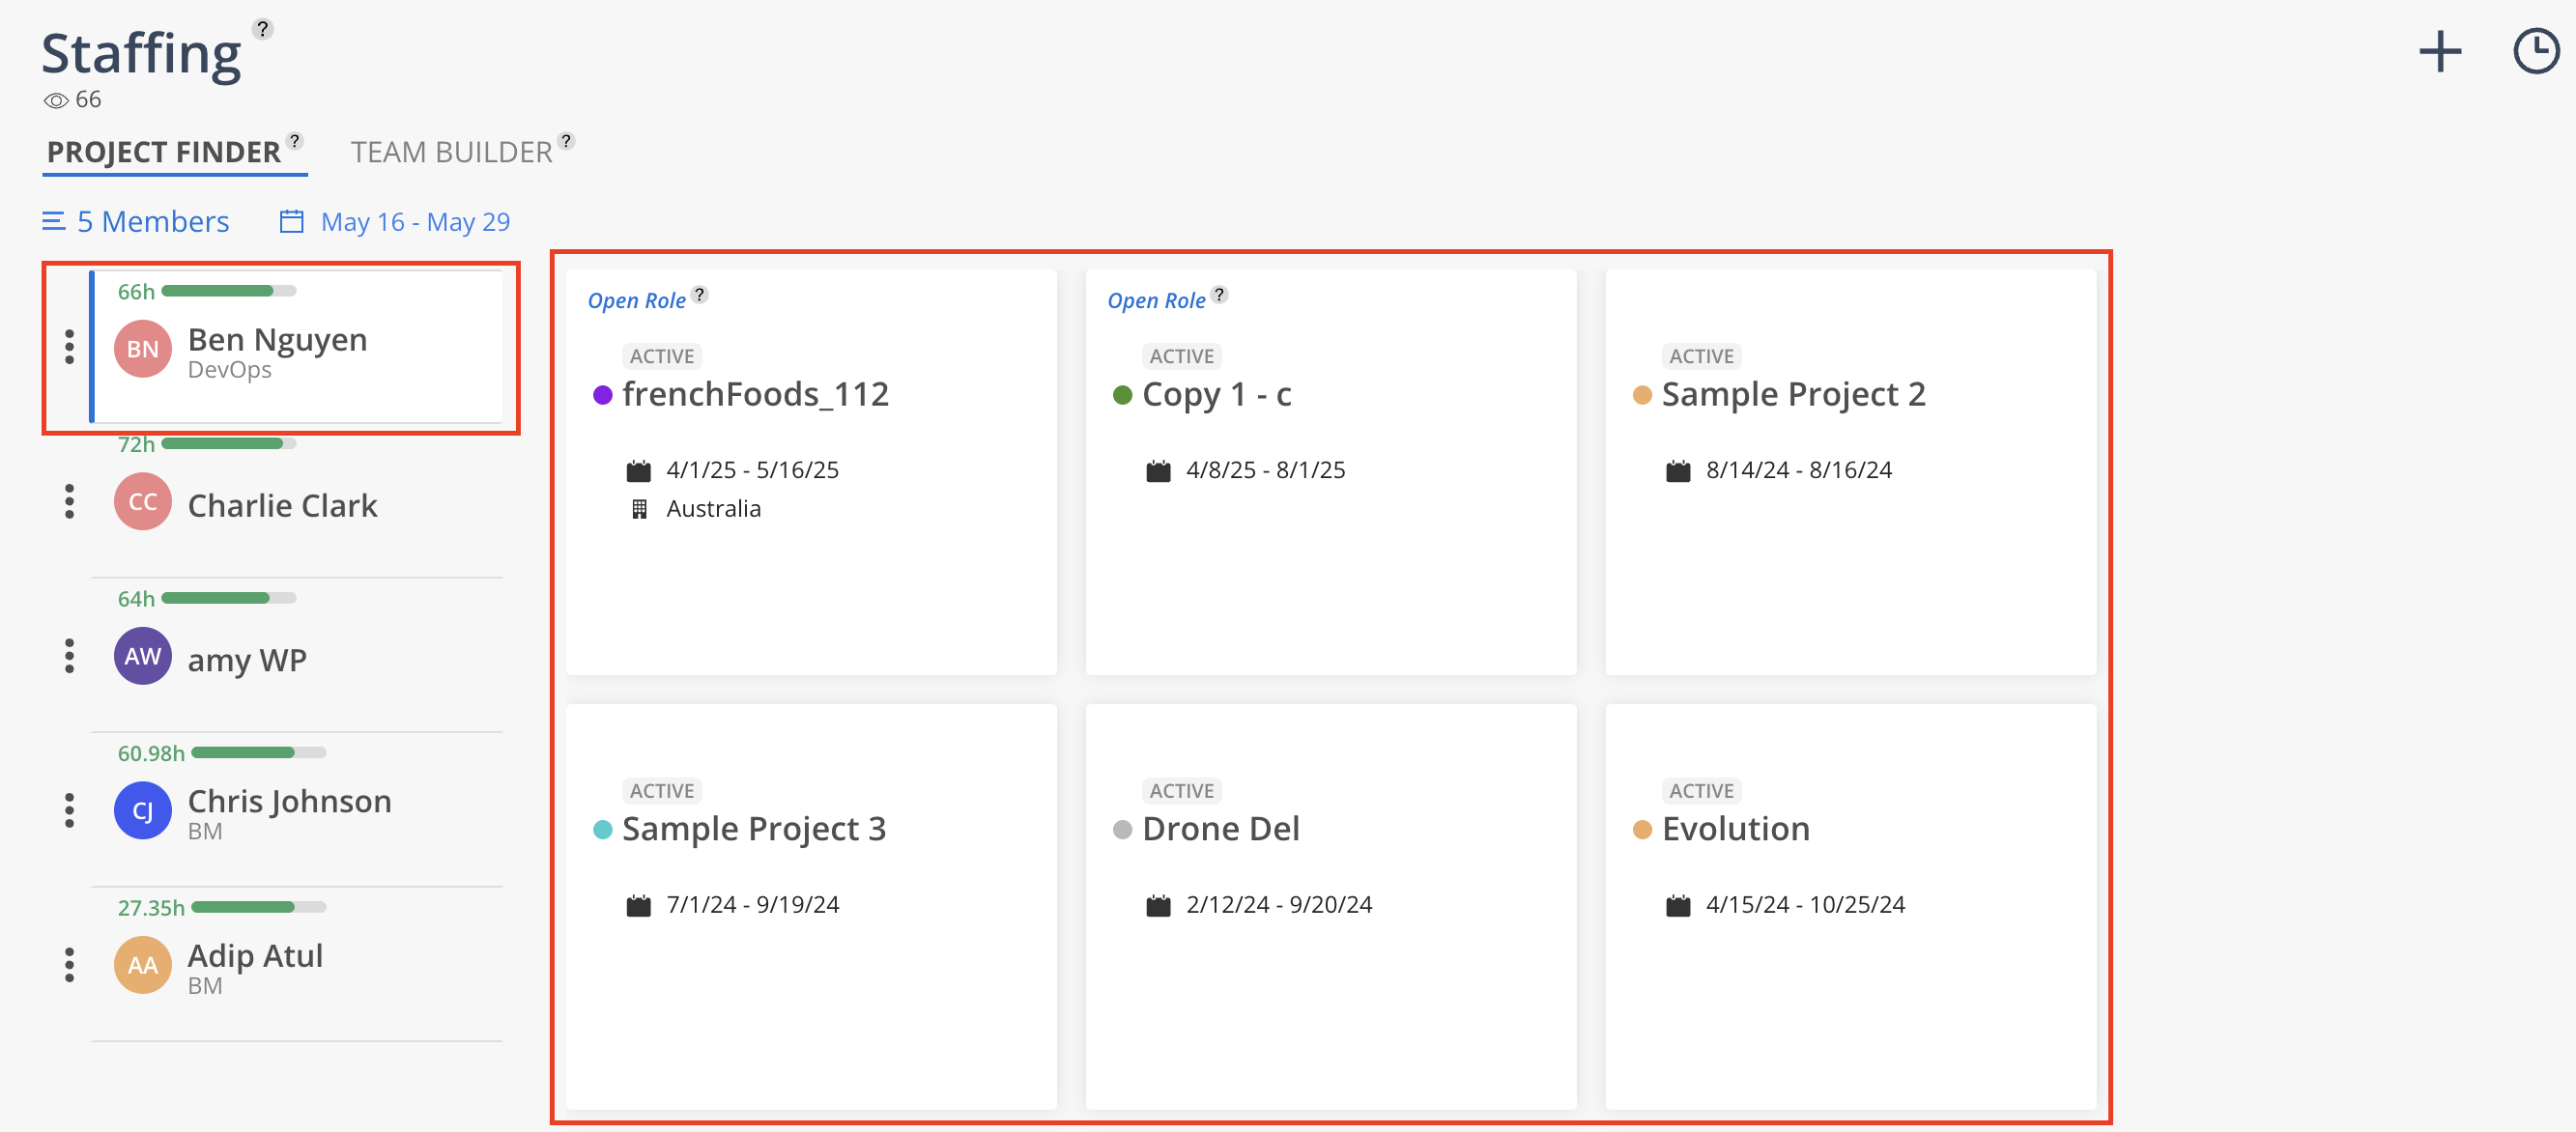Open the three-dot menu for Charlie Clark

69,502
